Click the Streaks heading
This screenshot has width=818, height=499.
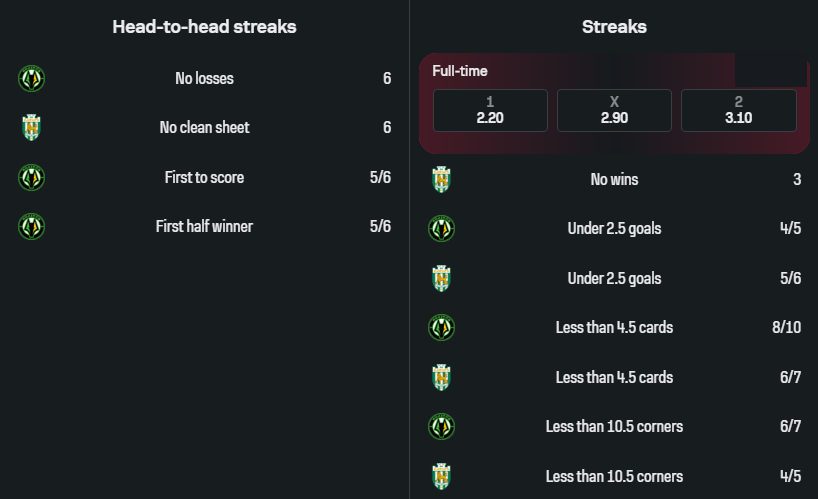(614, 27)
